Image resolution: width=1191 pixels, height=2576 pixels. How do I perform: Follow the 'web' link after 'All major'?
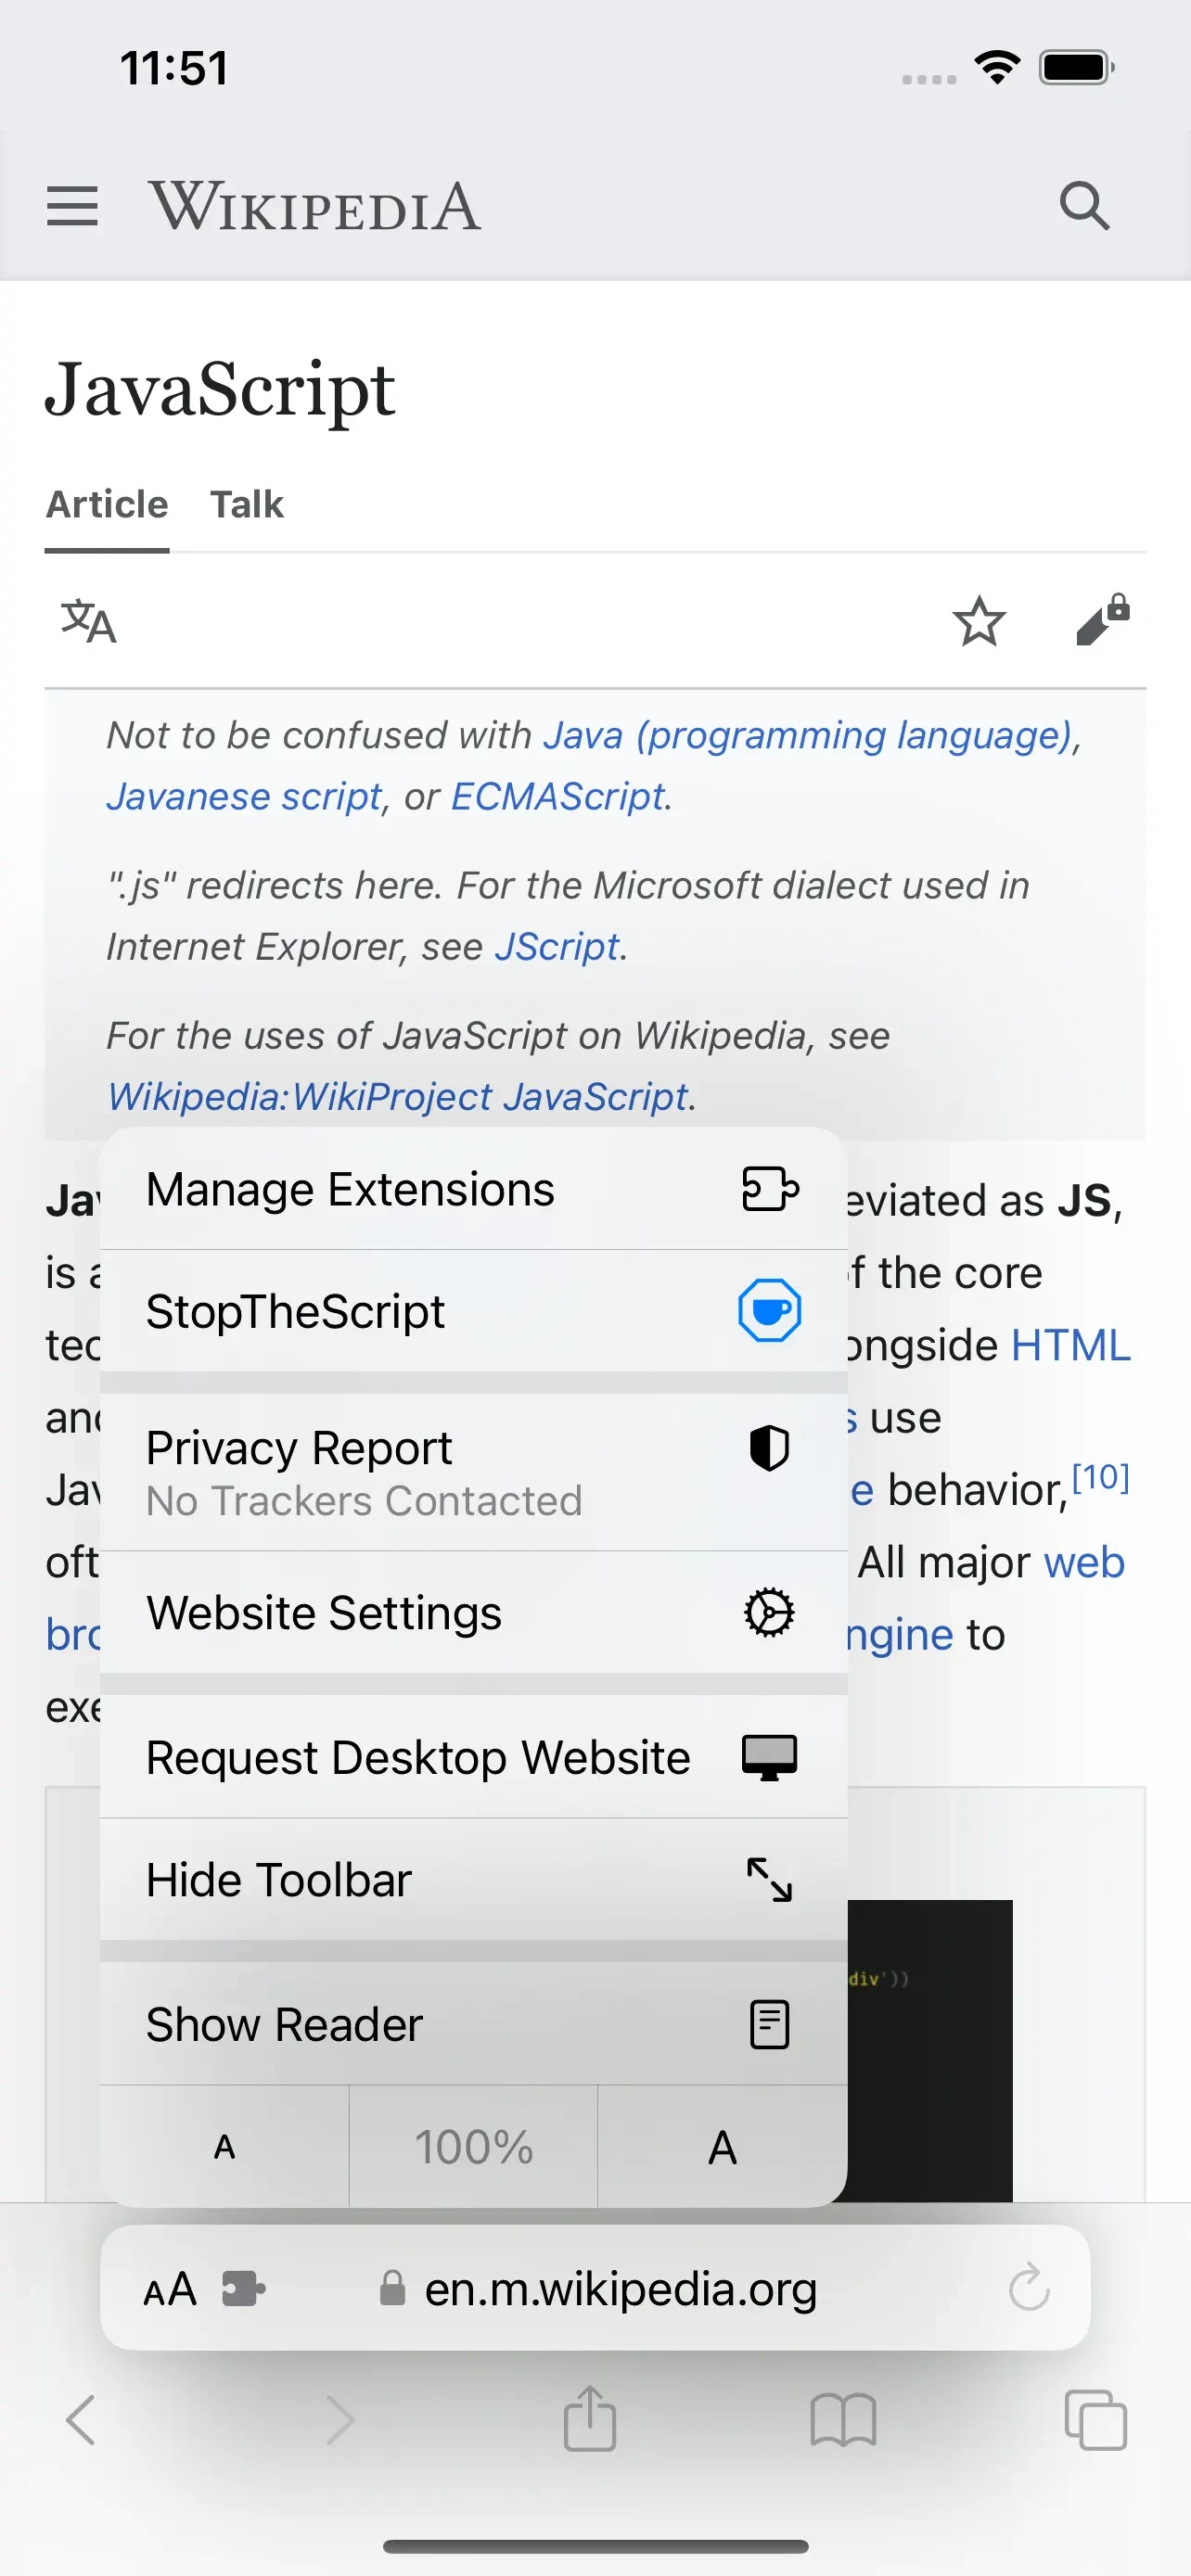tap(1083, 1562)
